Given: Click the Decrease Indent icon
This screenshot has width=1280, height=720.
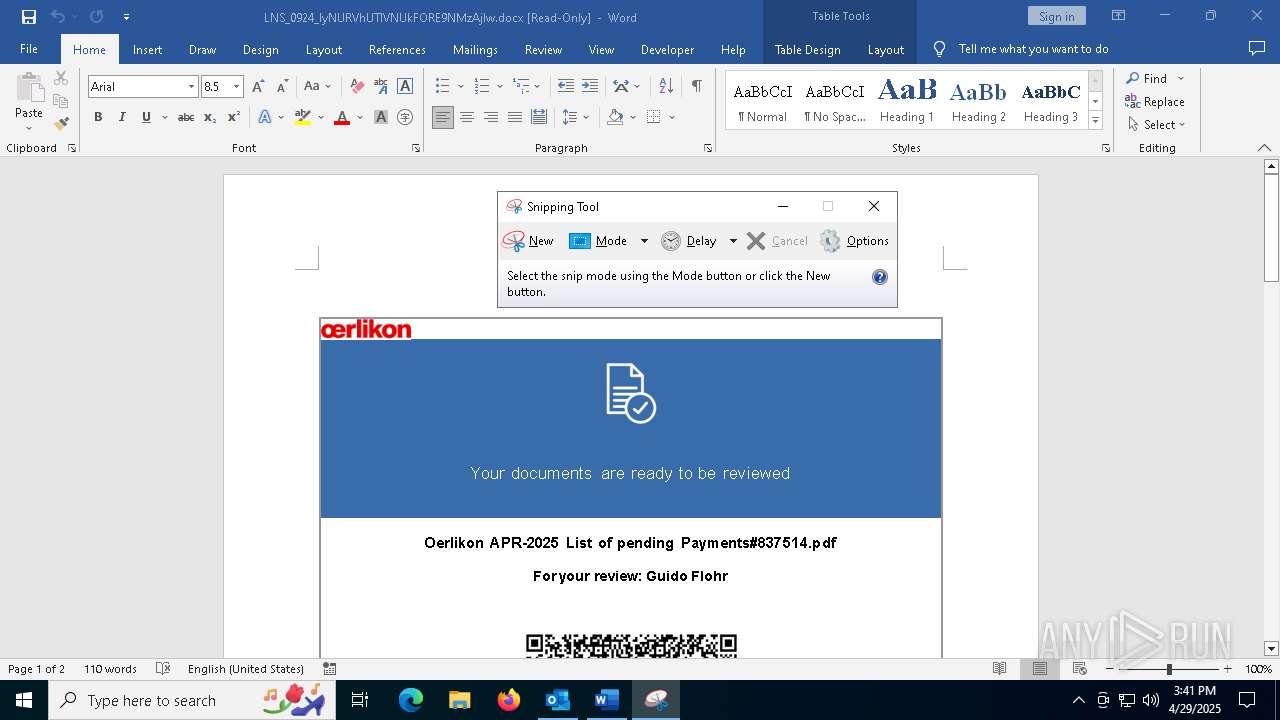Looking at the screenshot, I should point(566,87).
